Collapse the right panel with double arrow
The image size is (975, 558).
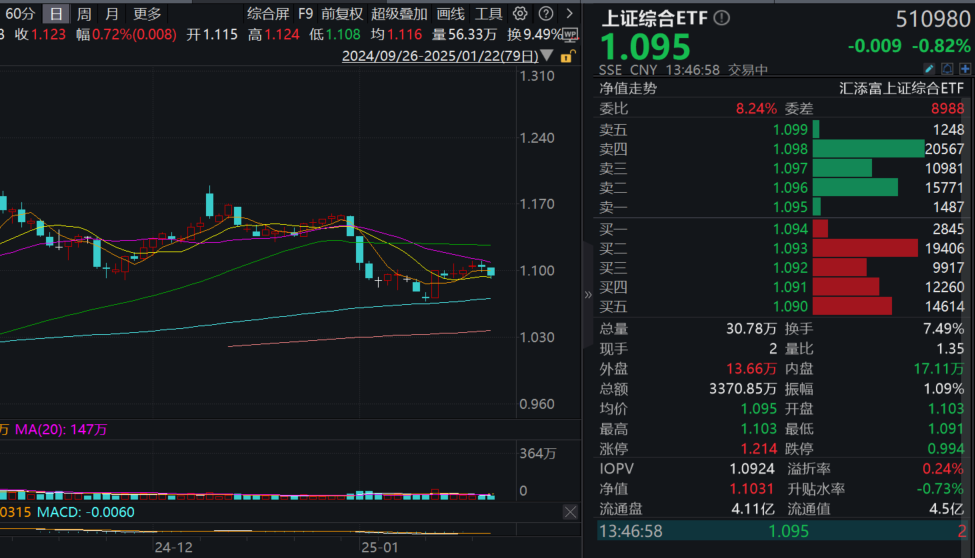click(588, 295)
